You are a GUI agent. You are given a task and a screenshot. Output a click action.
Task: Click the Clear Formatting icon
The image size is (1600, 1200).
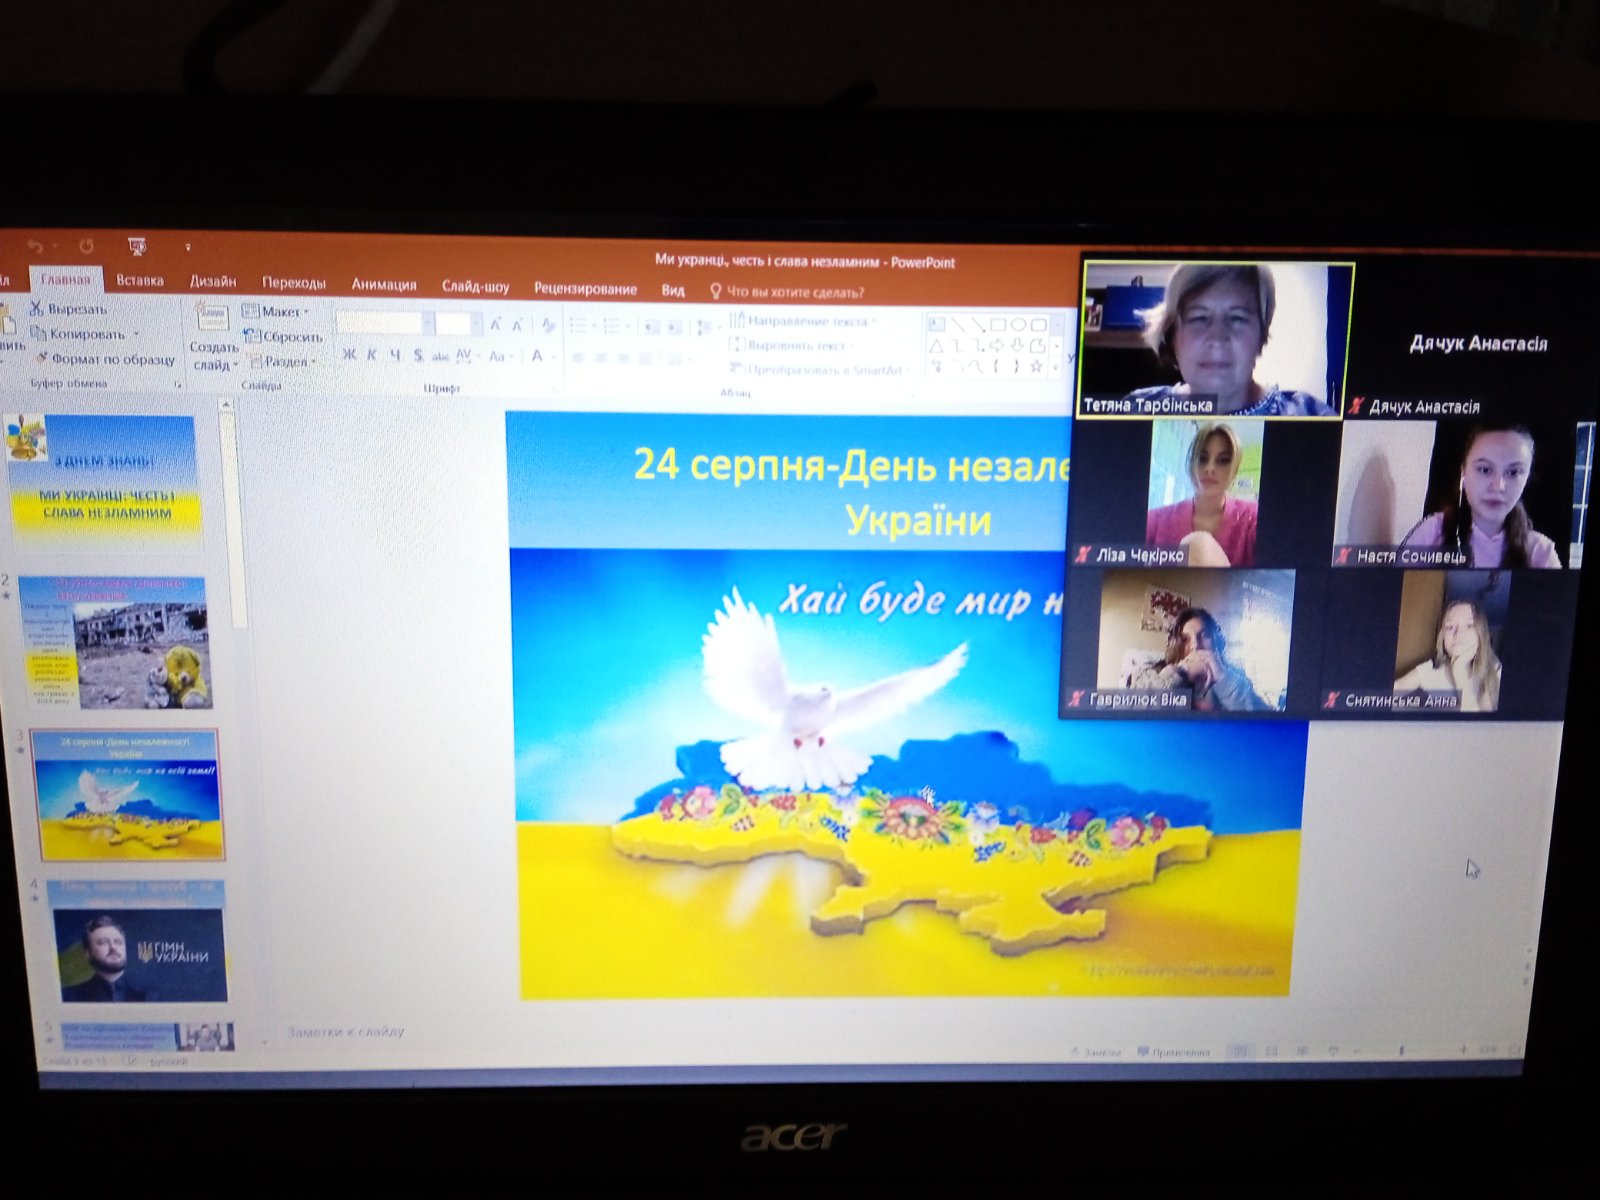coord(547,325)
